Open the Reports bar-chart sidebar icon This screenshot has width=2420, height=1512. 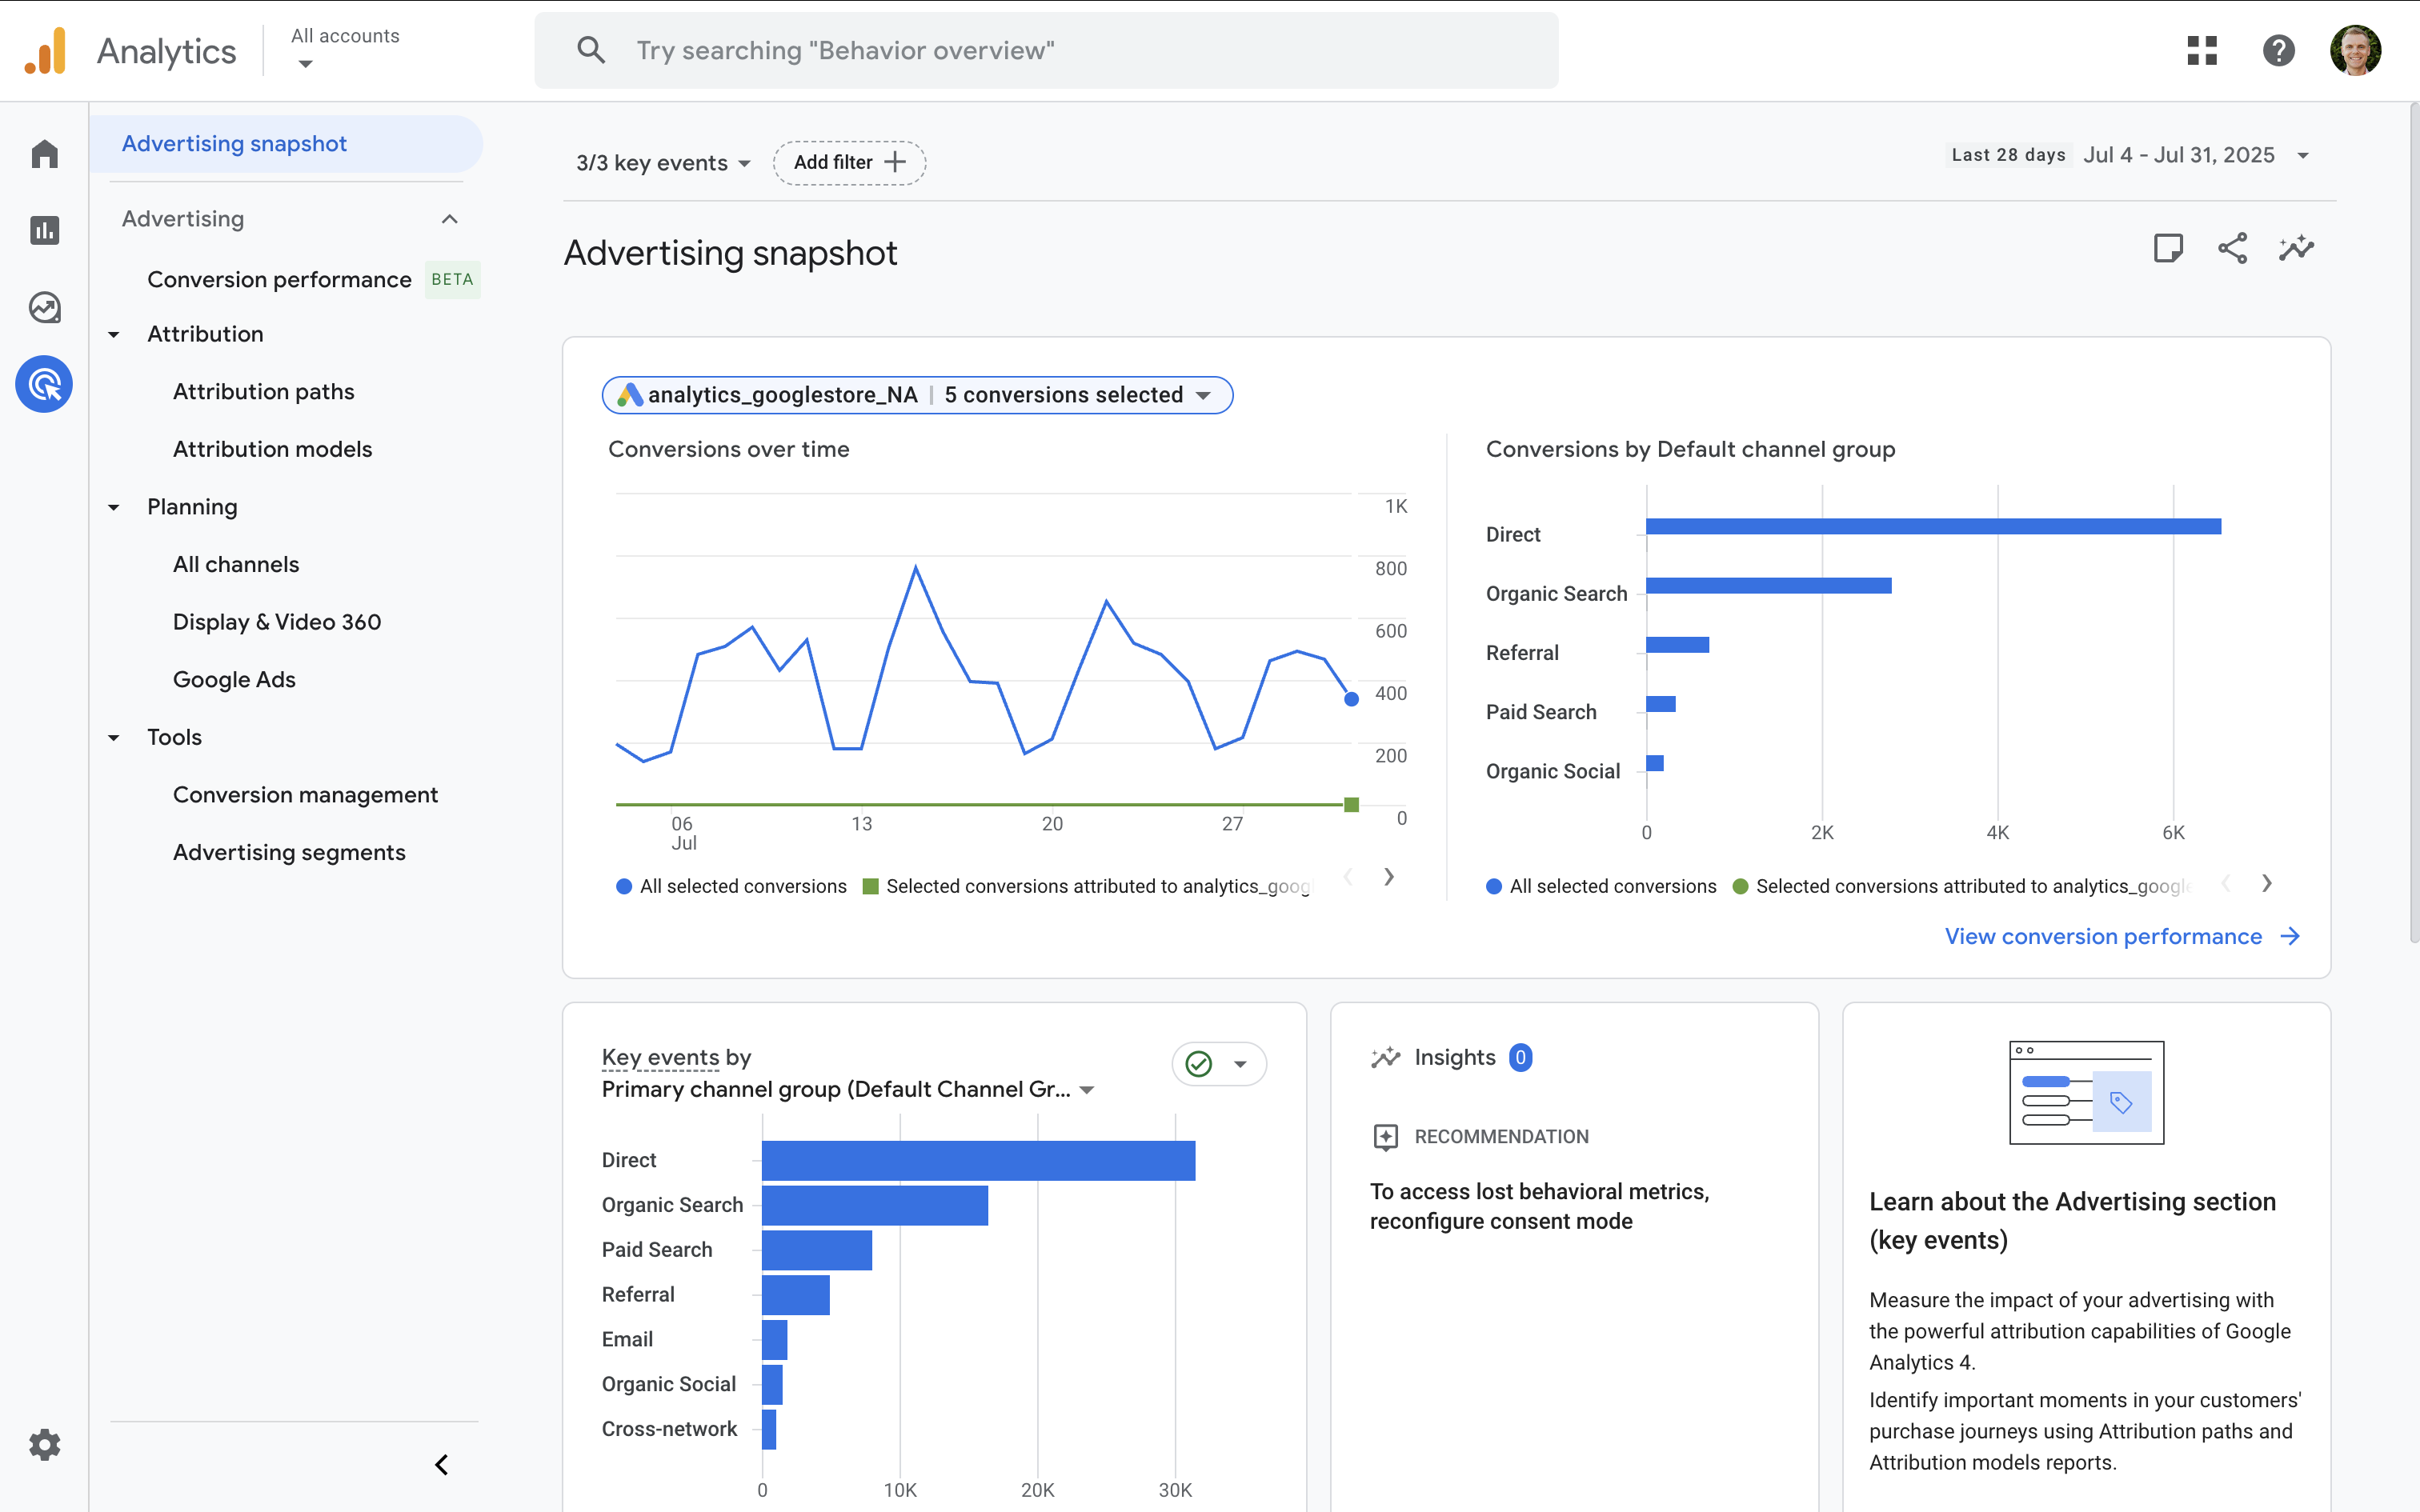coord(44,231)
